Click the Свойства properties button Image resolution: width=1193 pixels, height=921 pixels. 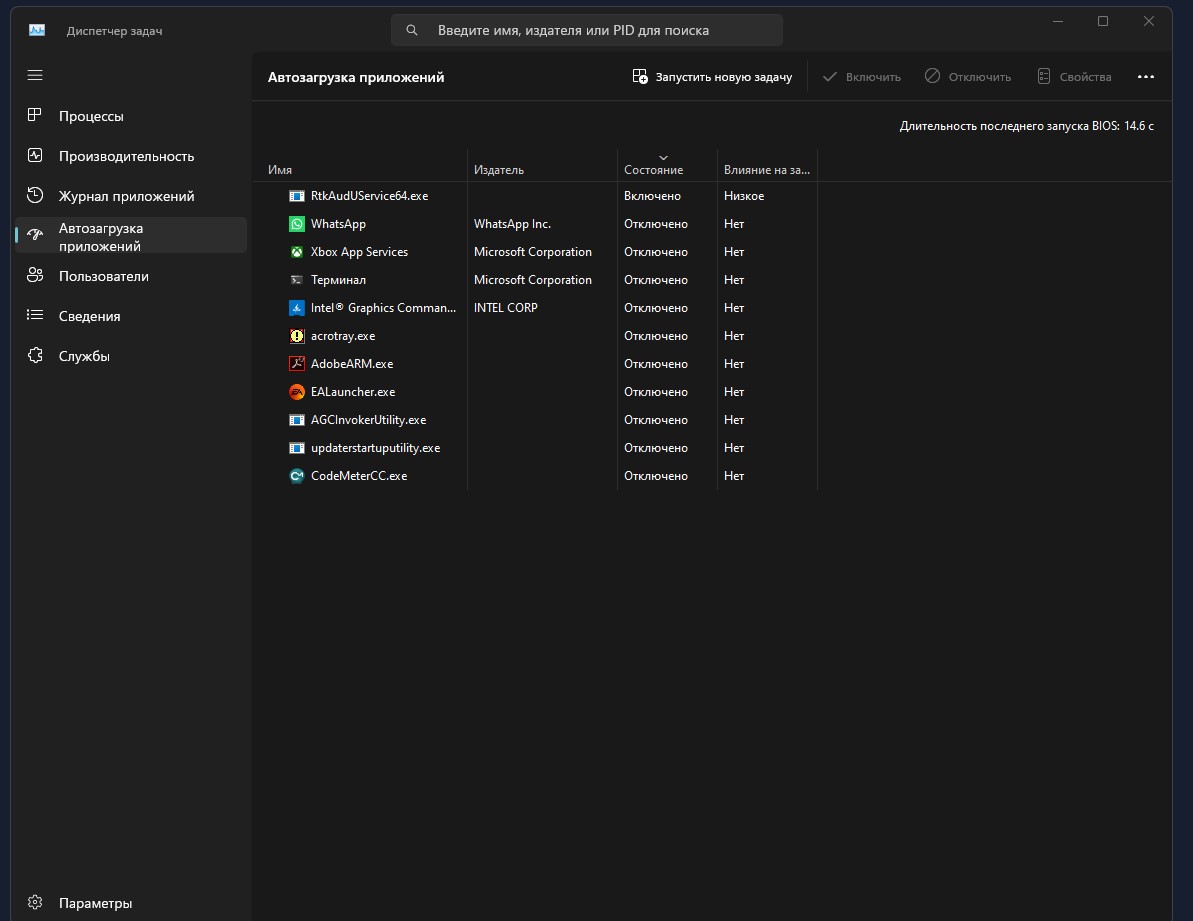coord(1074,77)
